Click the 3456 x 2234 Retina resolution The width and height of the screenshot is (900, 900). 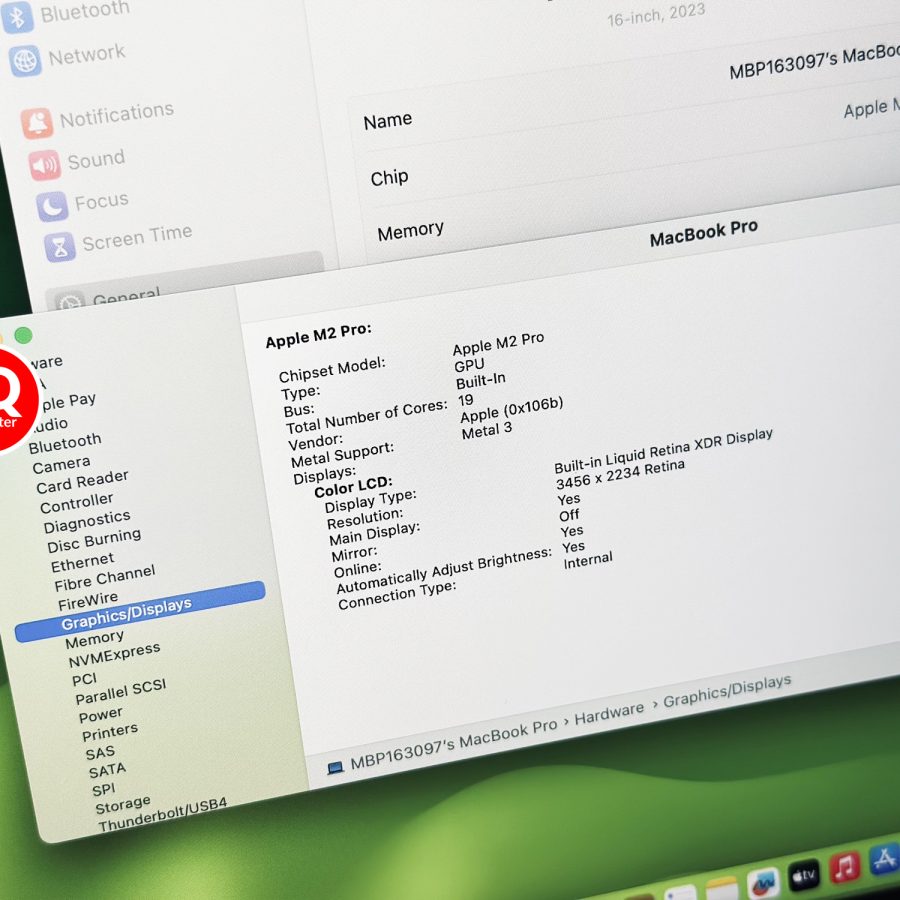coord(620,474)
